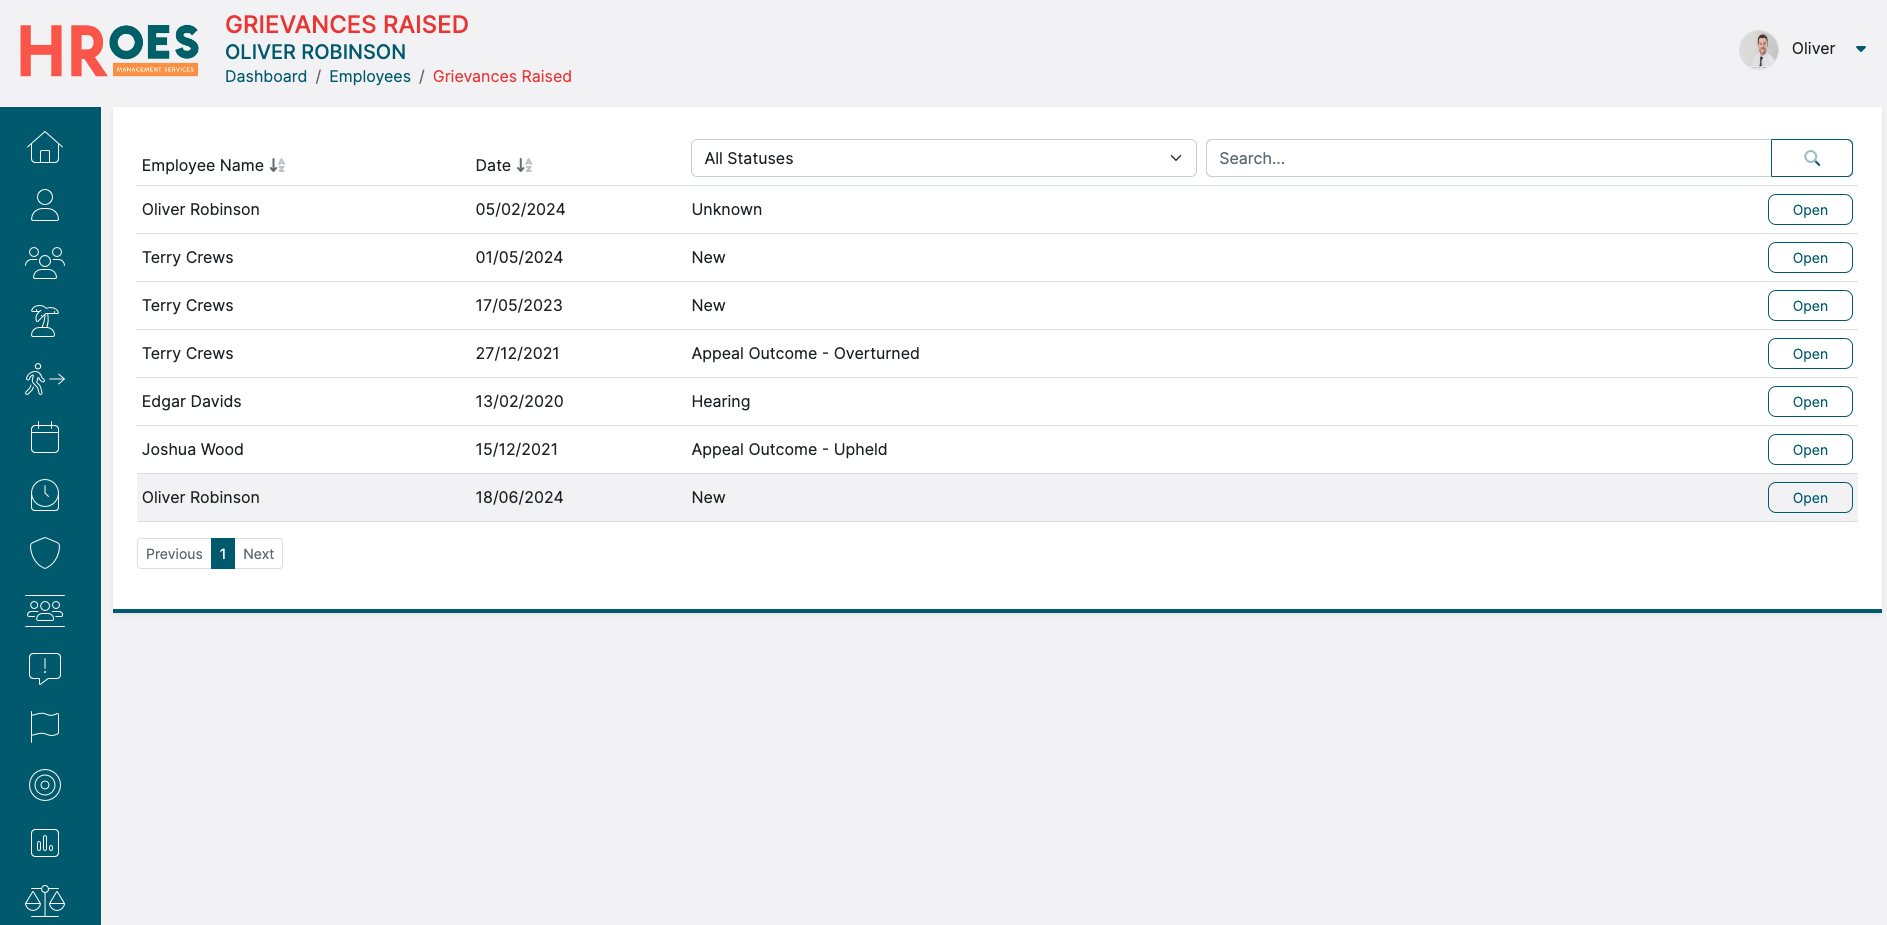Image resolution: width=1887 pixels, height=925 pixels.
Task: Sort table by Employee Name
Action: (277, 166)
